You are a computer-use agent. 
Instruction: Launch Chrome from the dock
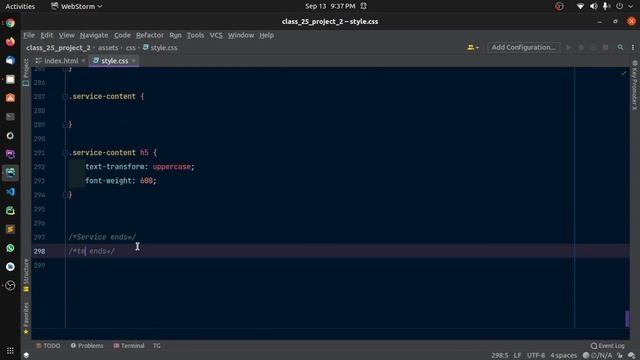10,23
